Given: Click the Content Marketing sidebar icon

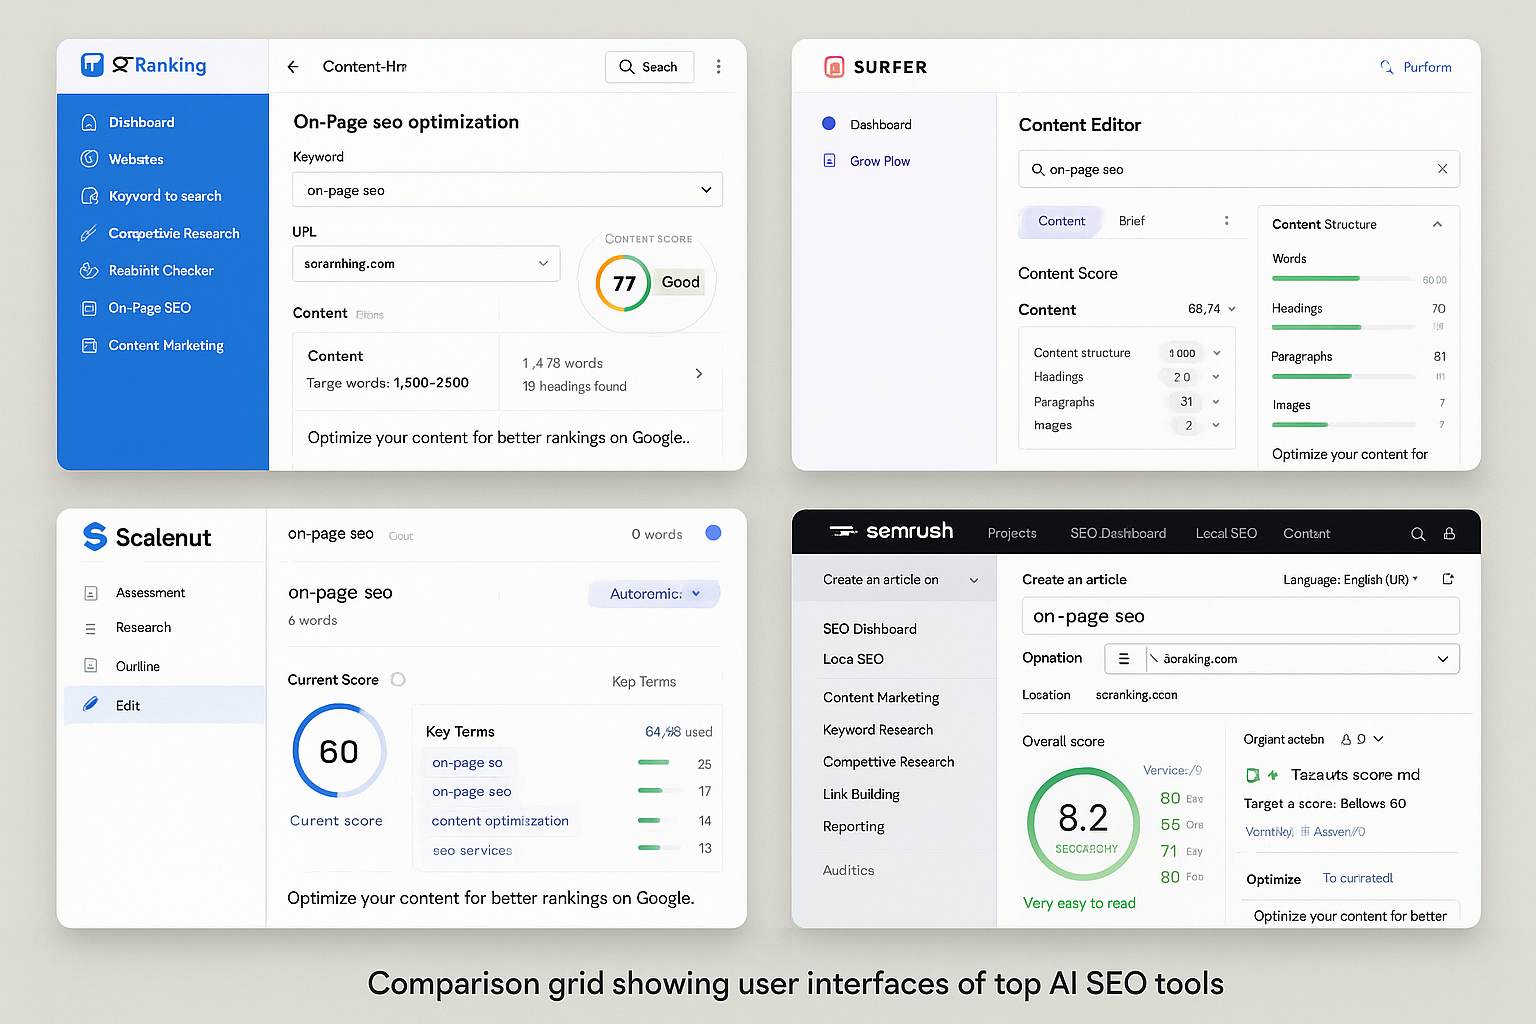Looking at the screenshot, I should tap(89, 345).
